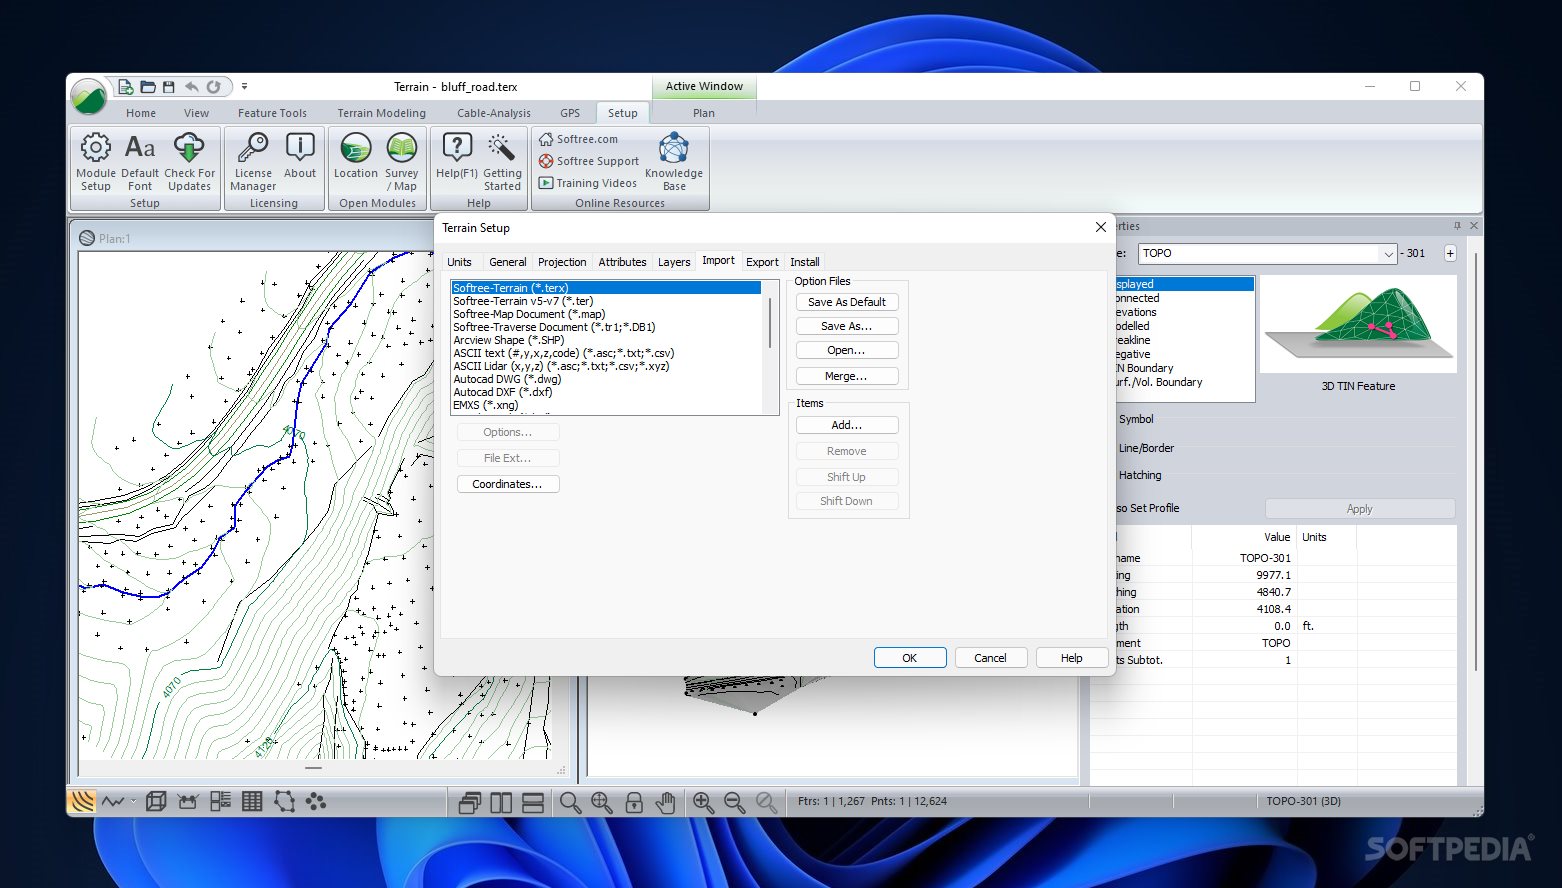Switch to the View ribbon tab
This screenshot has width=1562, height=888.
196,113
